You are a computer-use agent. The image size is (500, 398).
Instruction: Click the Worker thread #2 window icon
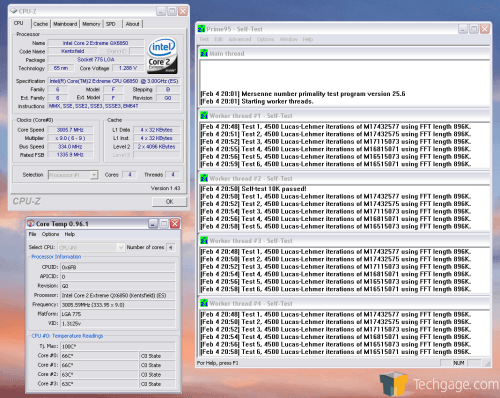(204, 178)
